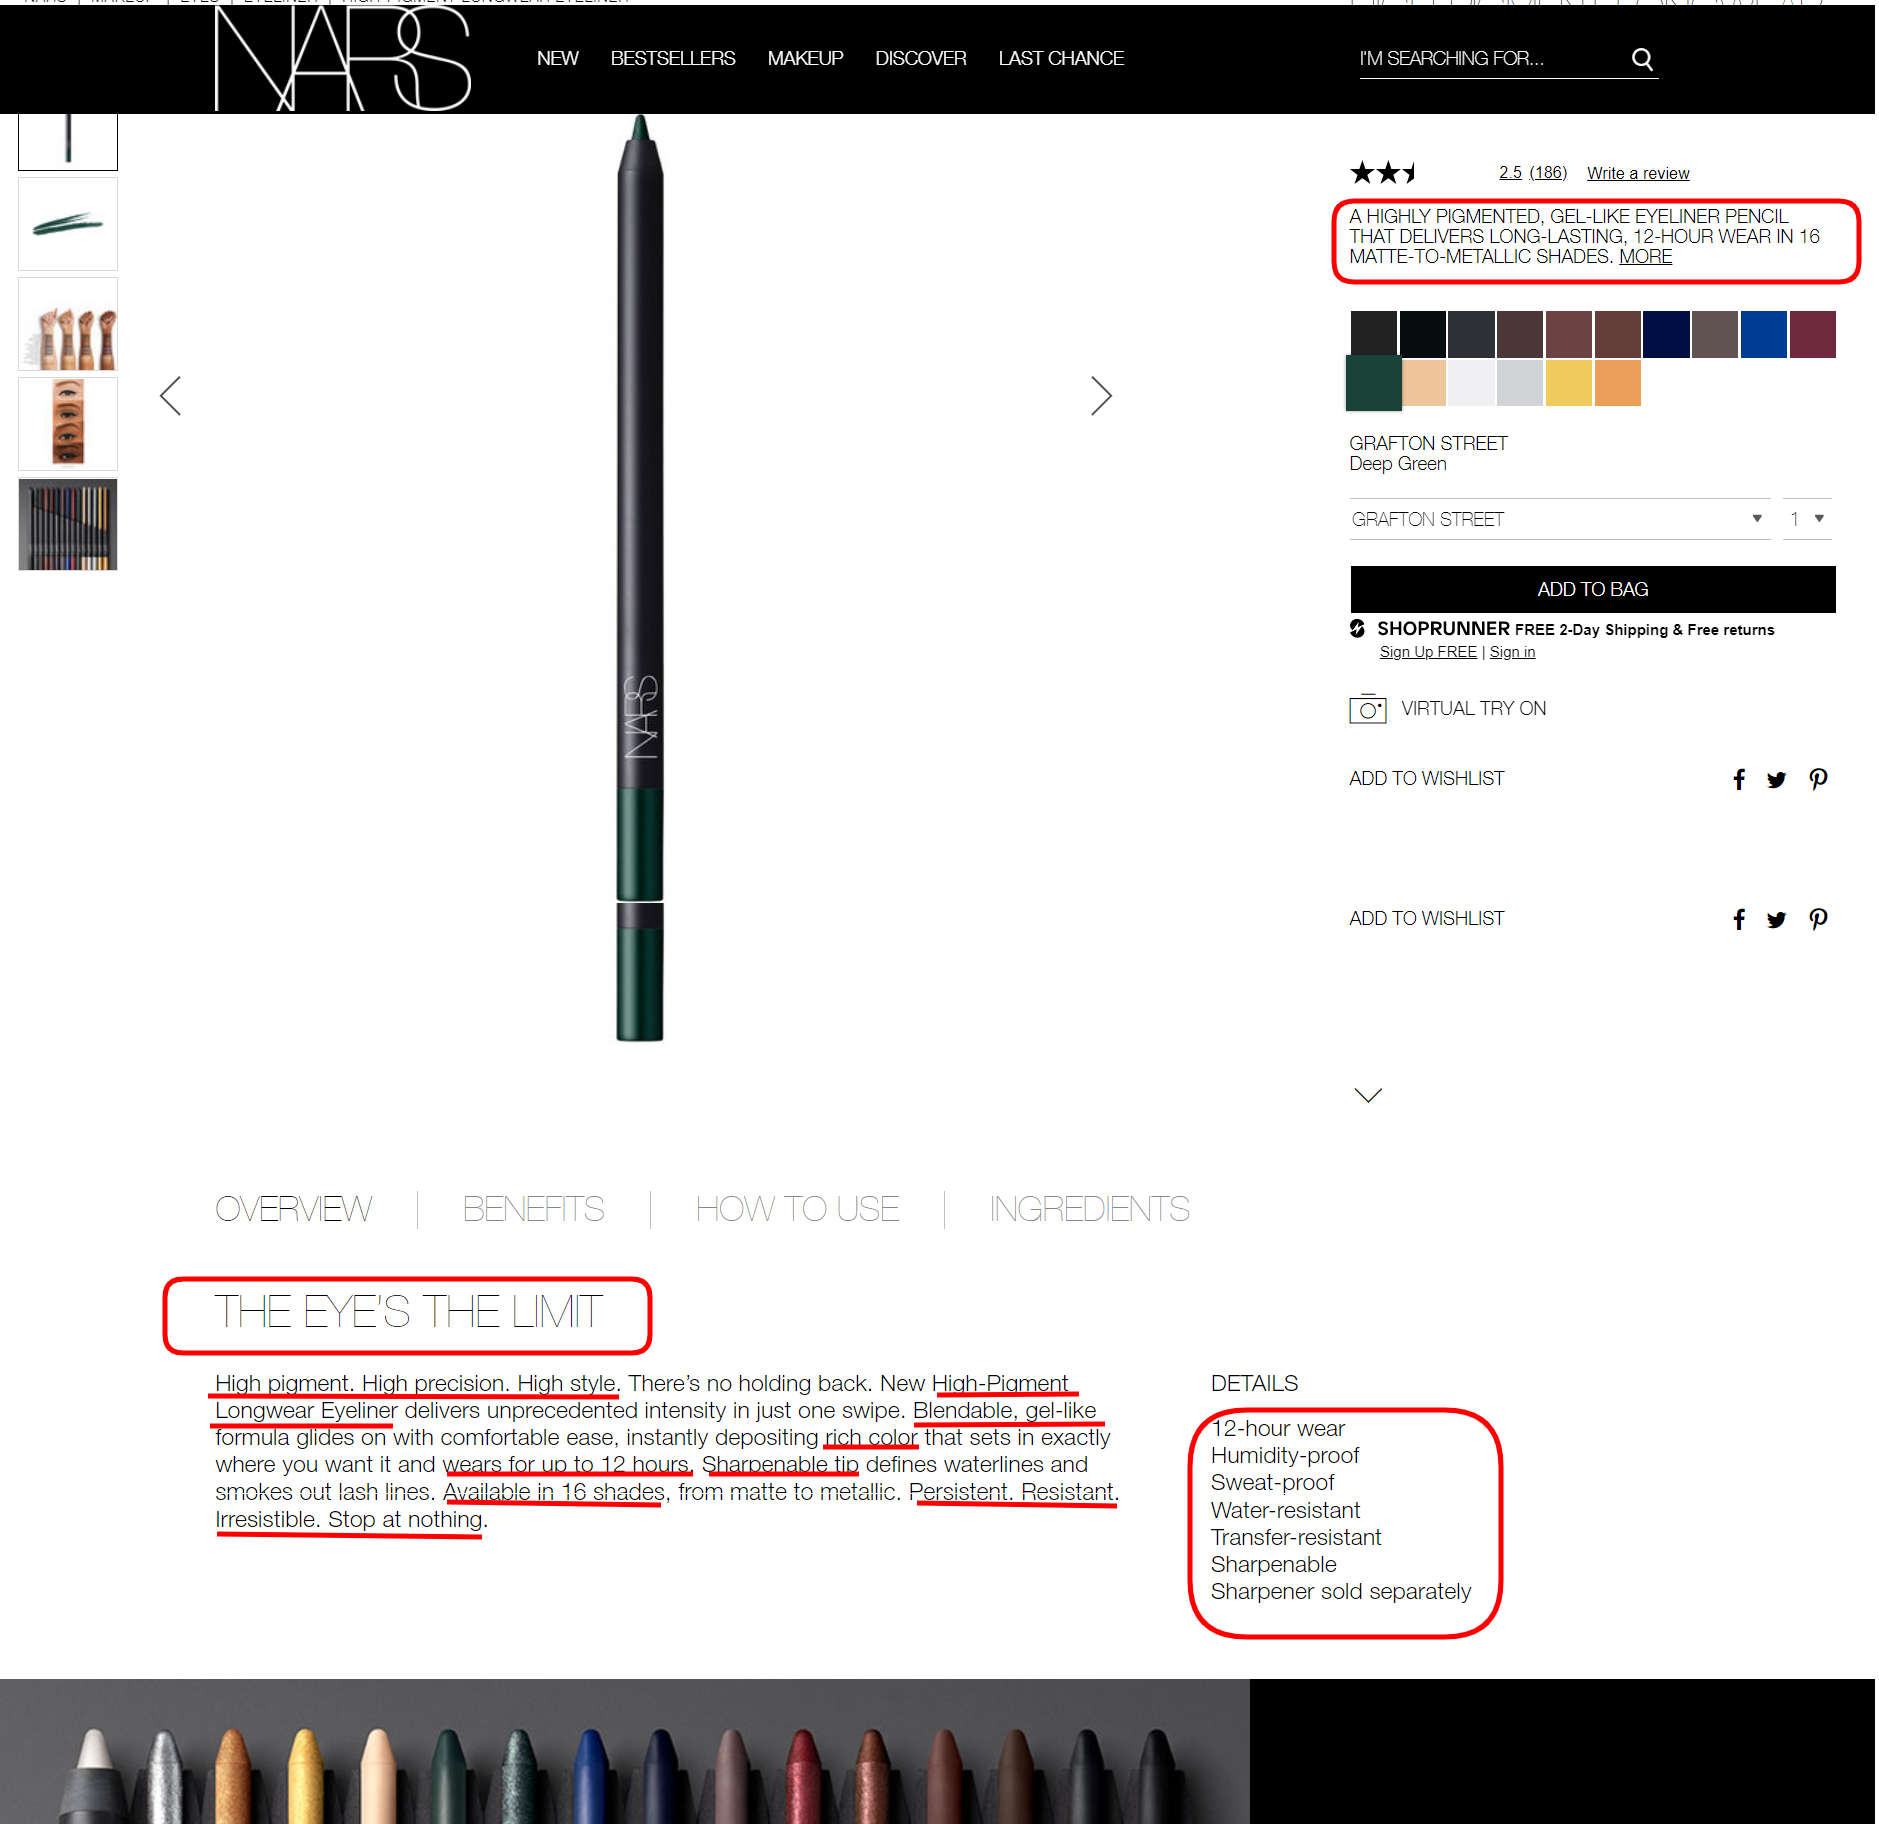This screenshot has width=1879, height=1824.
Task: Expand the down chevron below wishlist
Action: [x=1367, y=1095]
